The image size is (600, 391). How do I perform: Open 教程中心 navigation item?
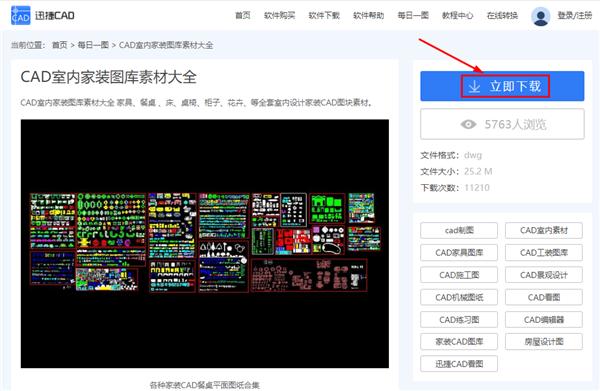point(458,15)
